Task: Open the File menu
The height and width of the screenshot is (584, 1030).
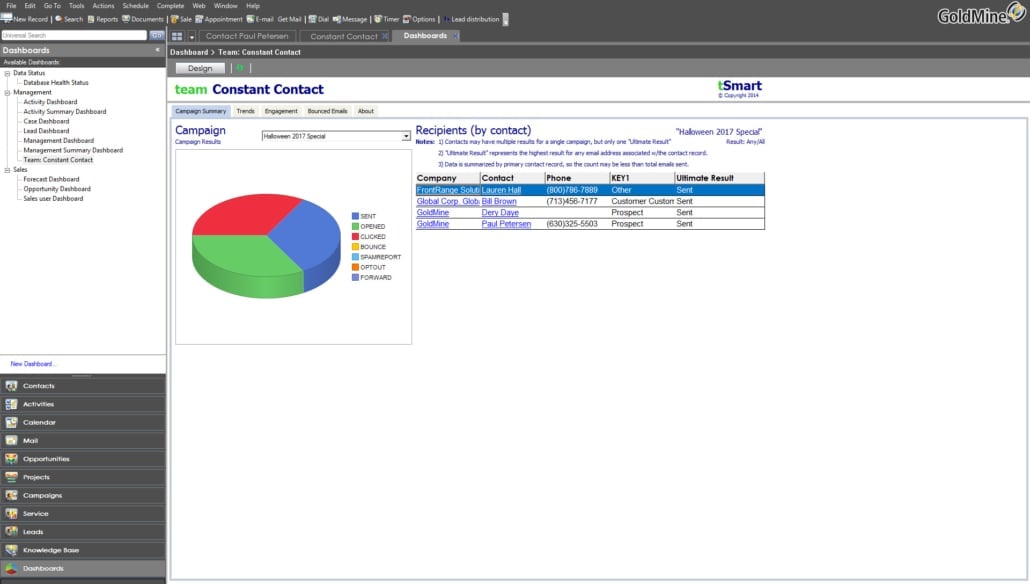Action: [x=11, y=6]
